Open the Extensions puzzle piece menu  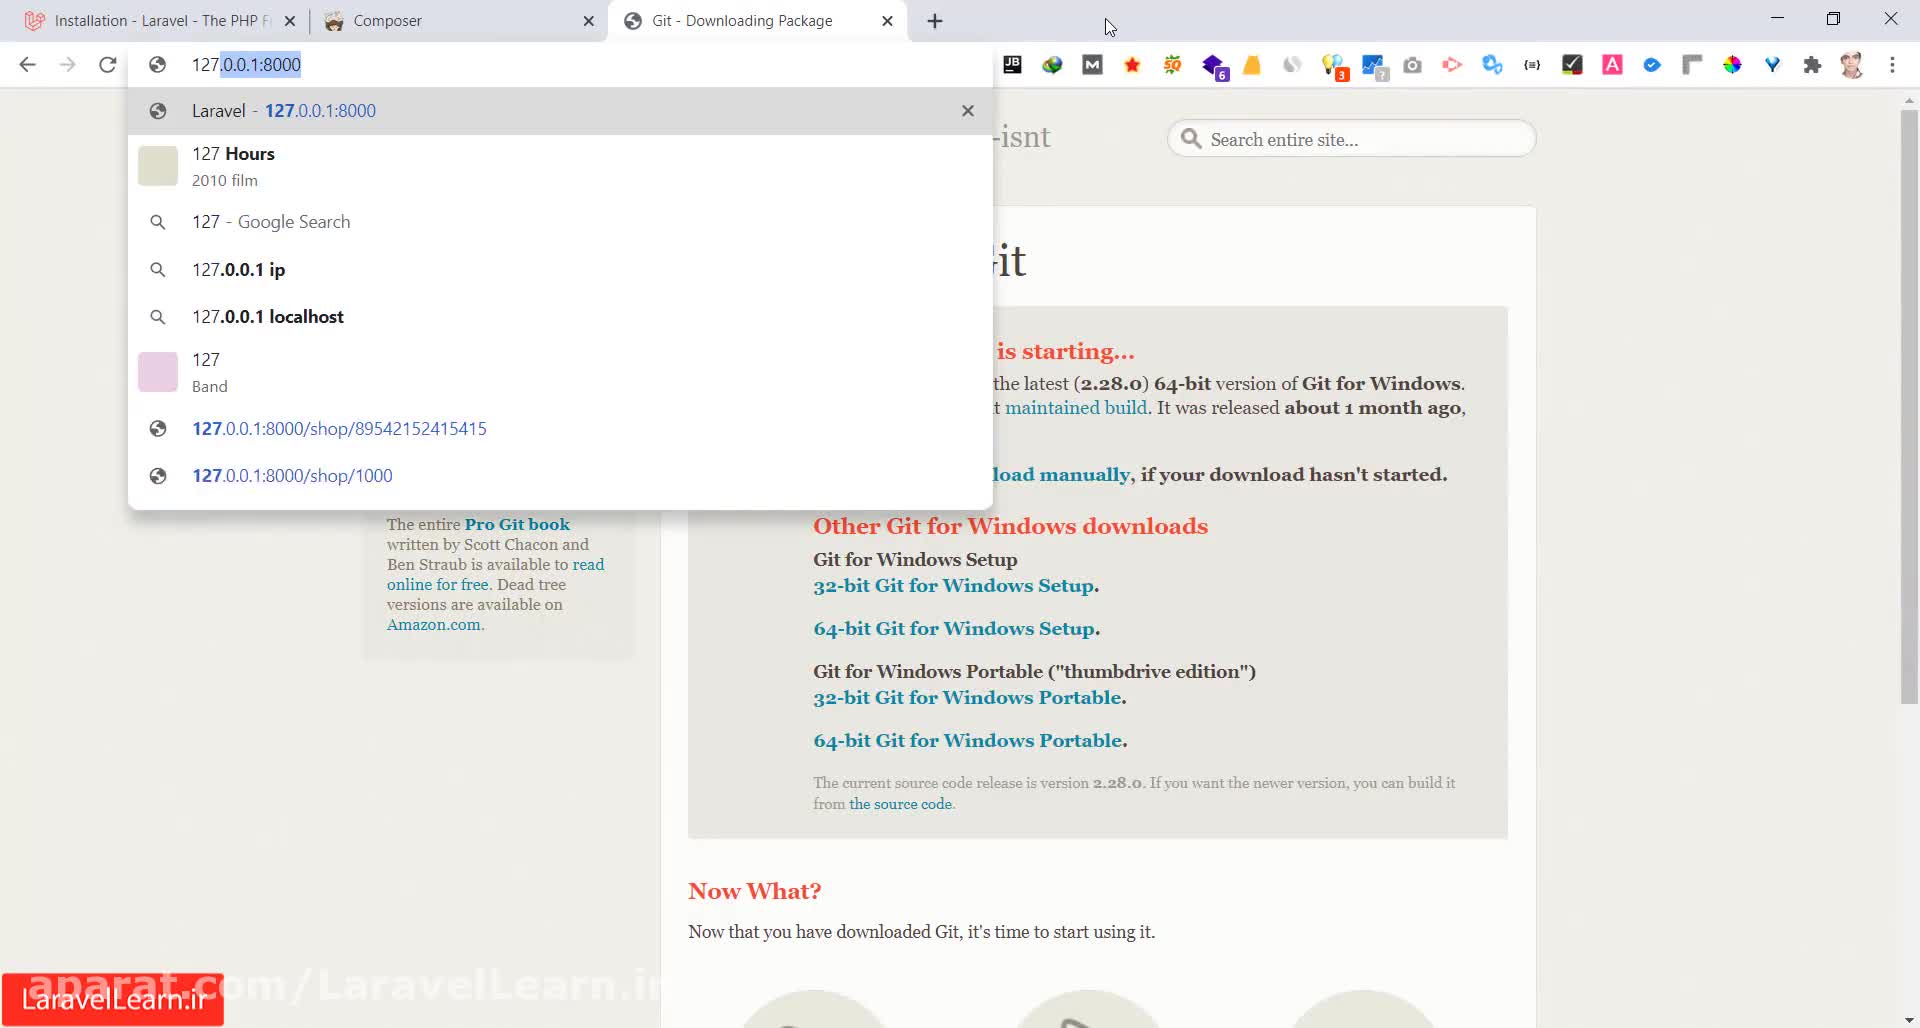click(x=1812, y=65)
